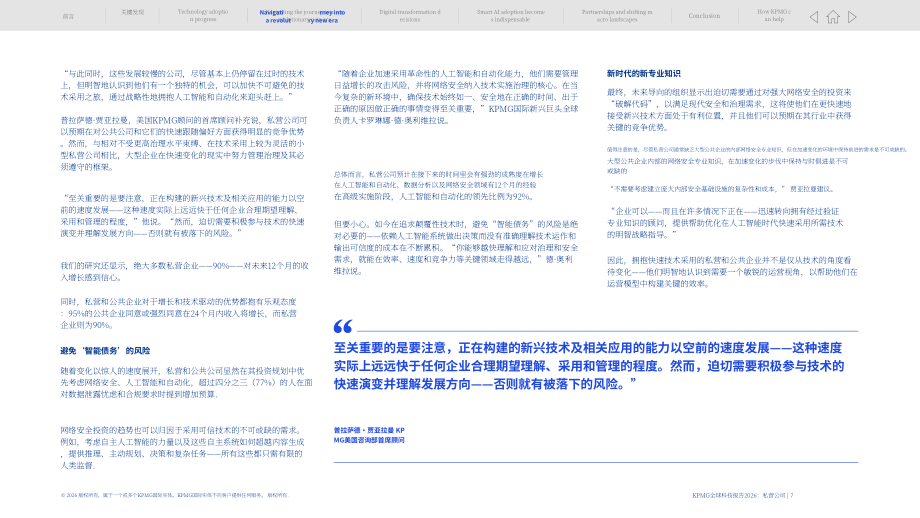Jump to the Conclusion tab

point(704,16)
